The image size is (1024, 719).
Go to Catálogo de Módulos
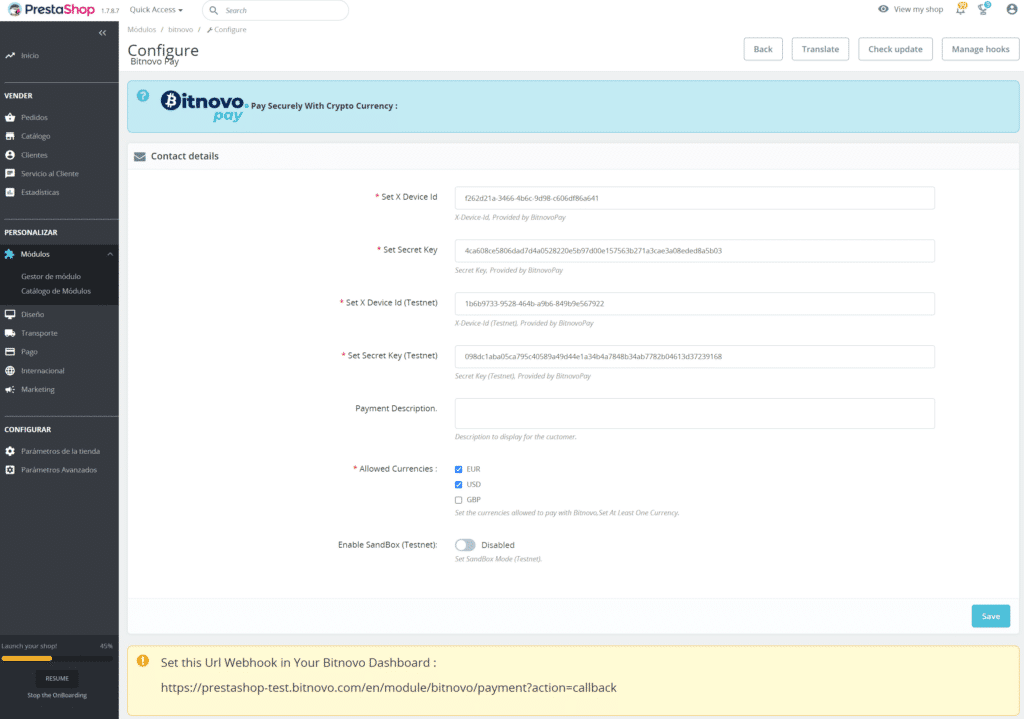tap(56, 291)
